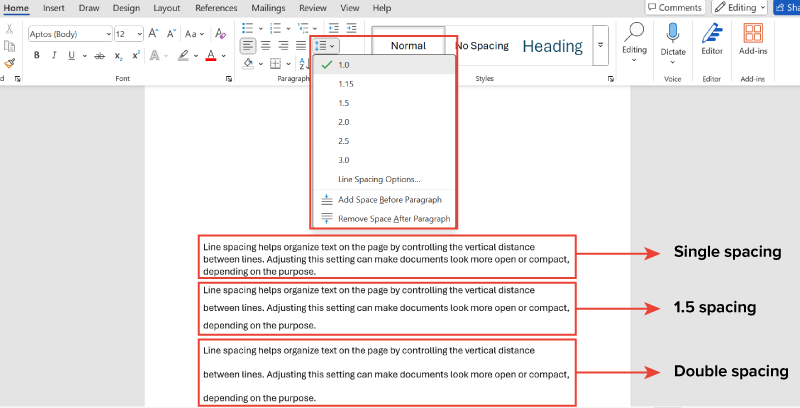
Task: Open the Comments button
Action: (x=675, y=7)
